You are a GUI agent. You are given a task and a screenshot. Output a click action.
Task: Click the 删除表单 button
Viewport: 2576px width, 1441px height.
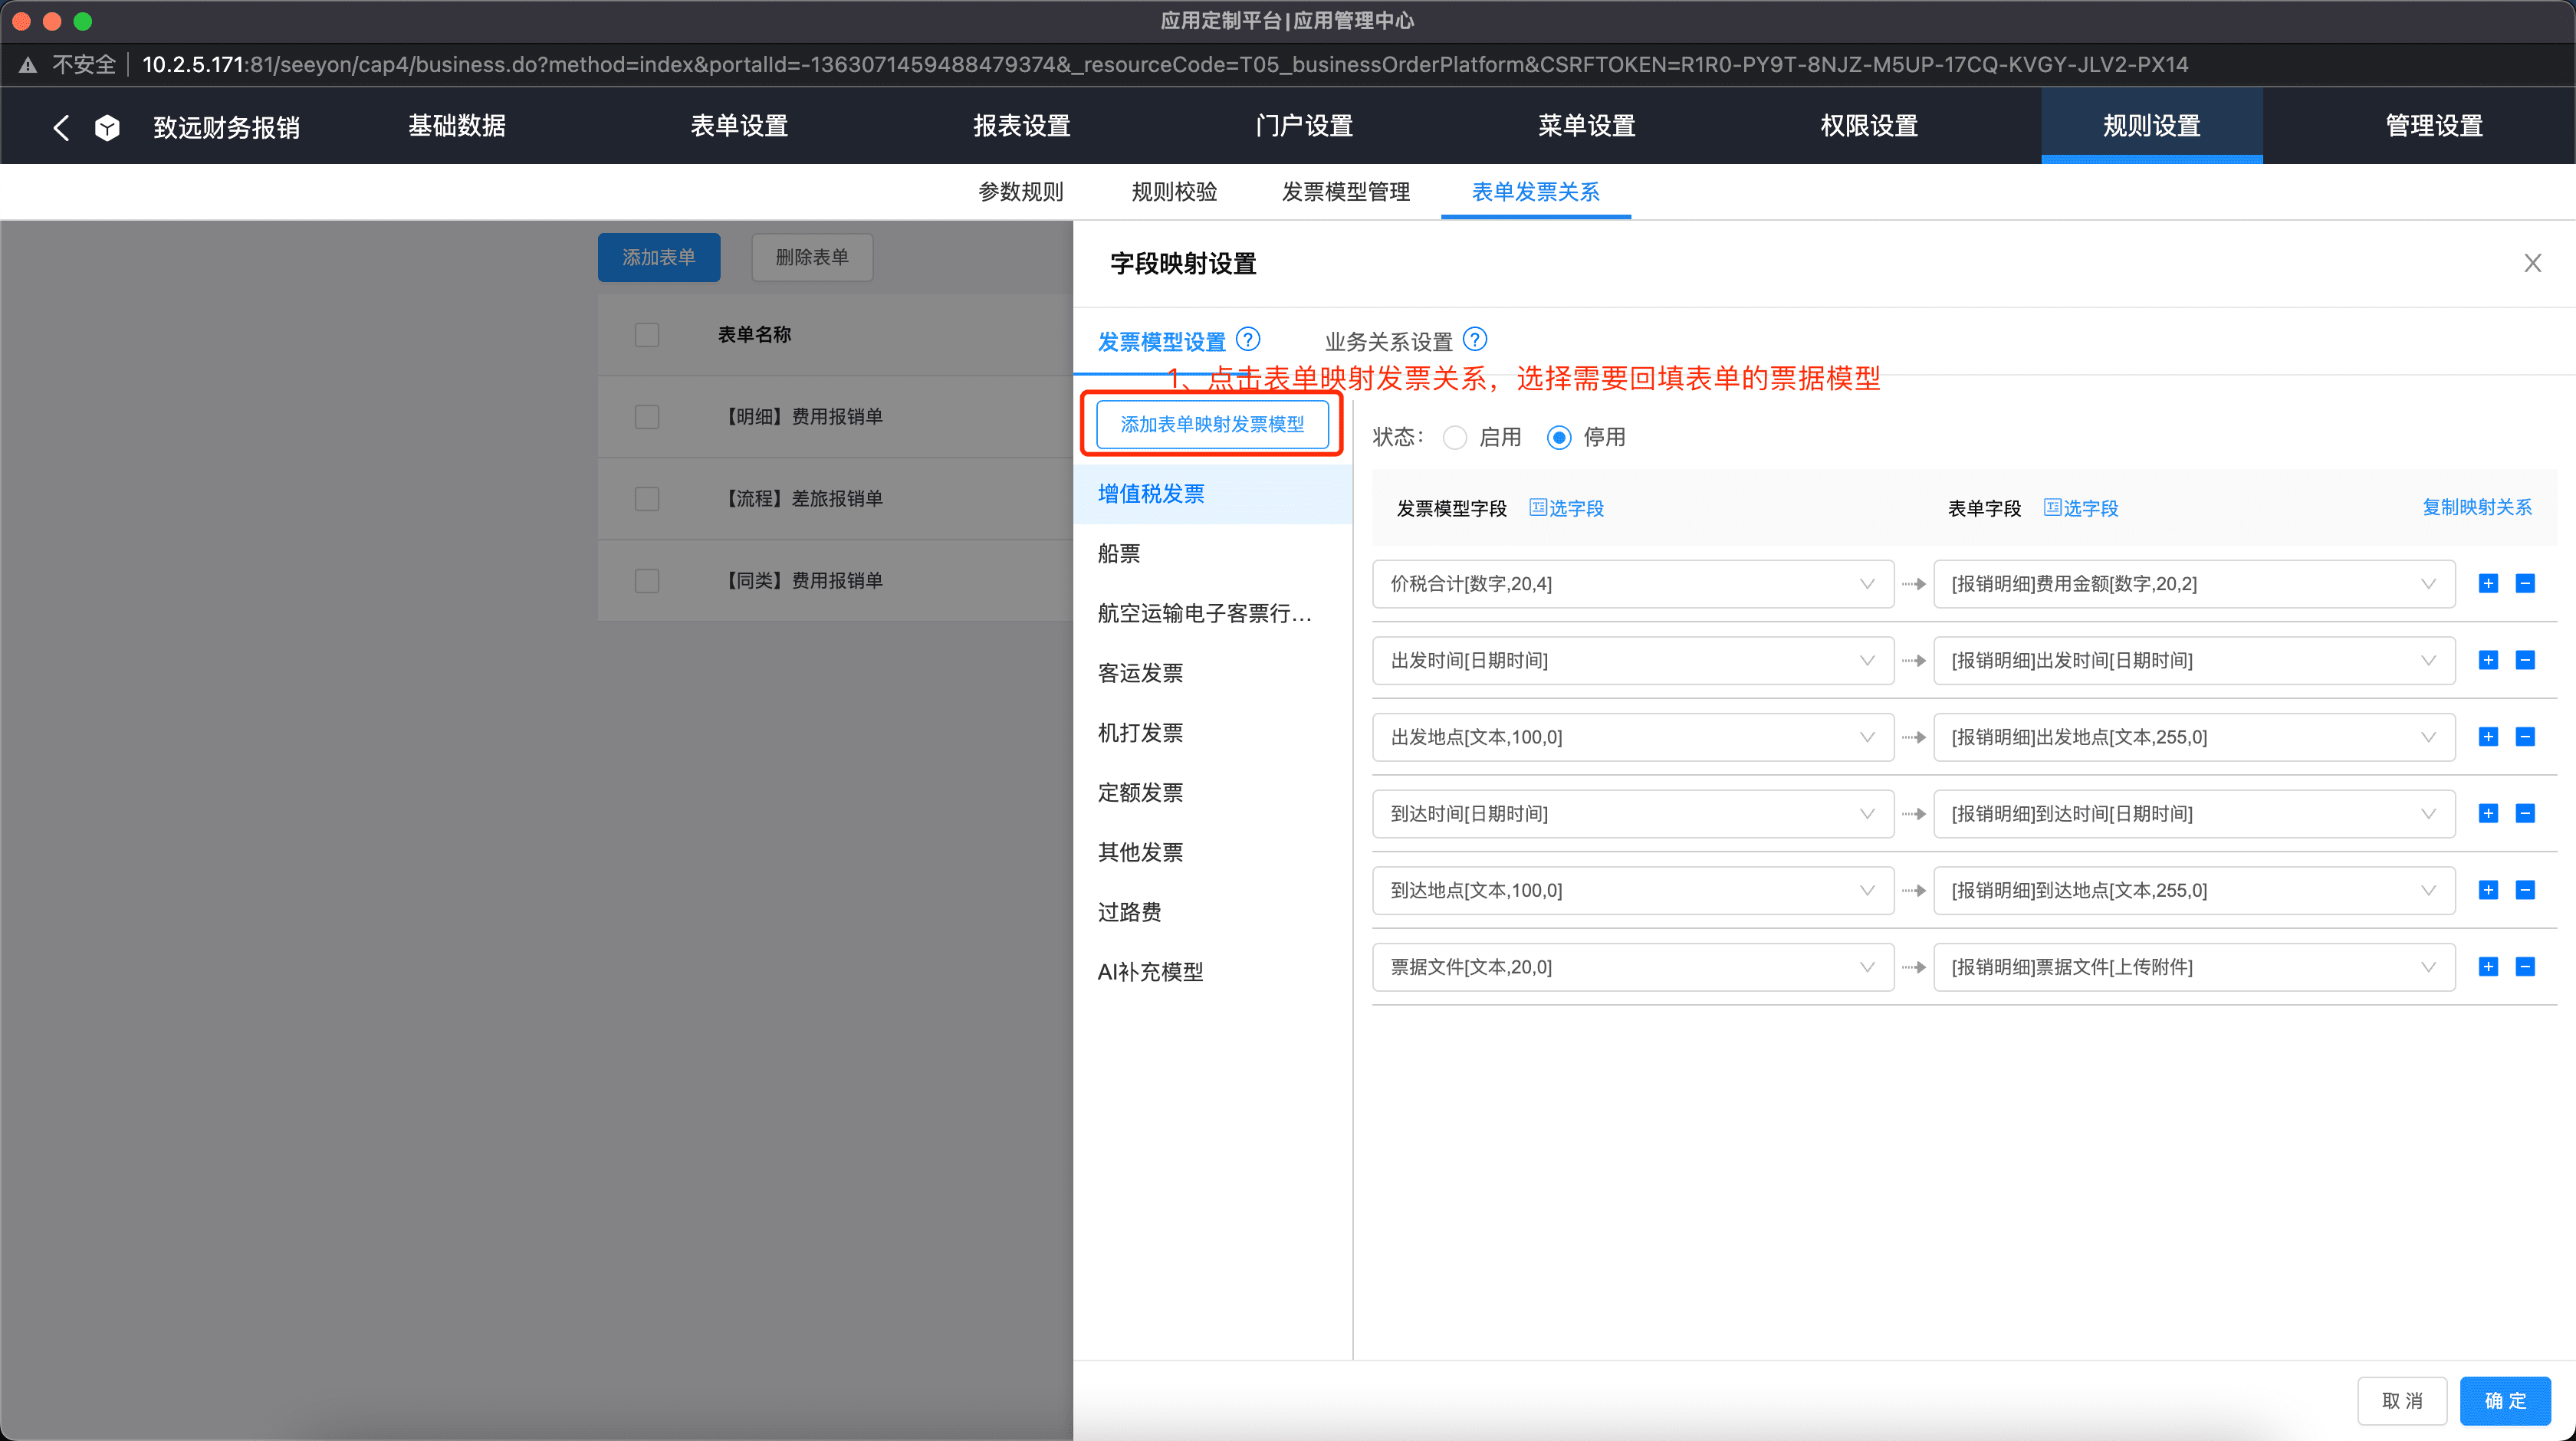point(812,257)
